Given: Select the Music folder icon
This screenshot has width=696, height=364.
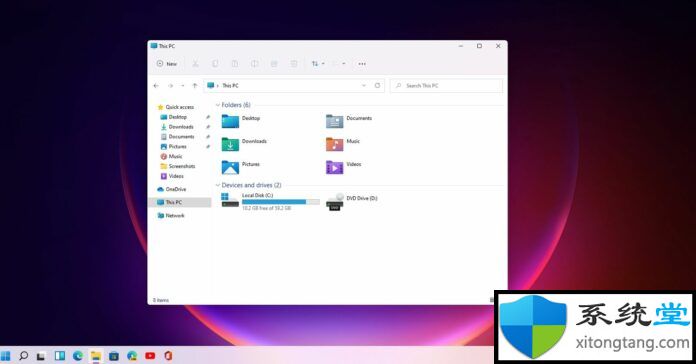Looking at the screenshot, I should pos(335,144).
